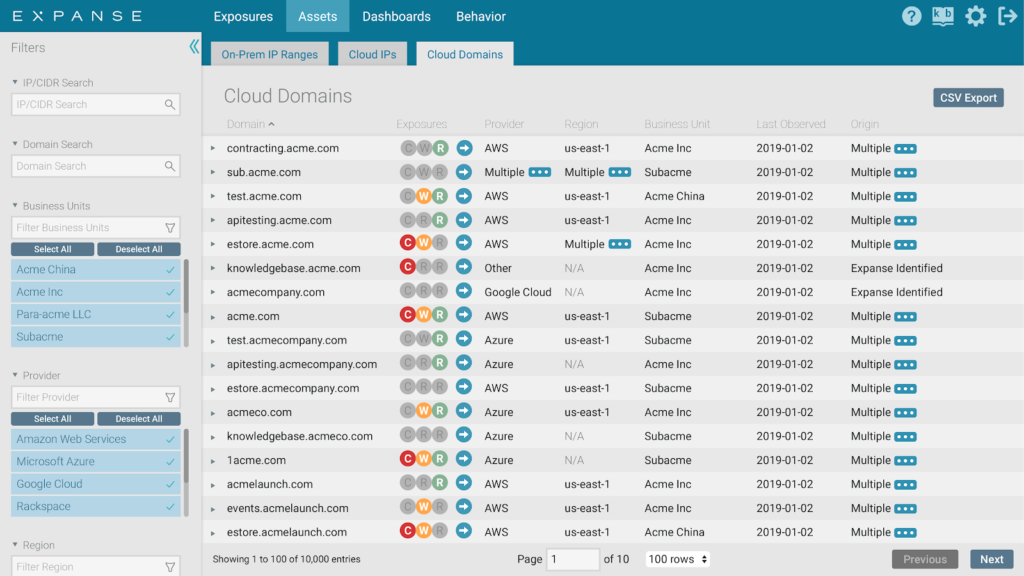1024x576 pixels.
Task: Click the blue arrow icon for sub.acme.com
Action: [x=464, y=172]
